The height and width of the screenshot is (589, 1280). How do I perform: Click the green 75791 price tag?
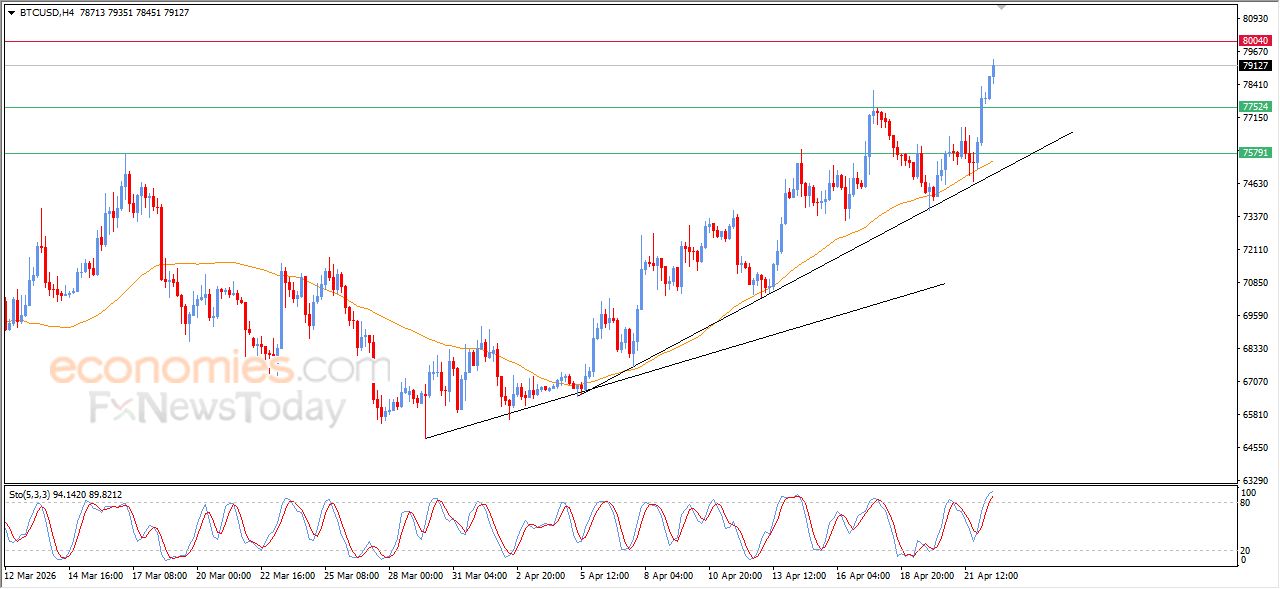tap(1254, 153)
